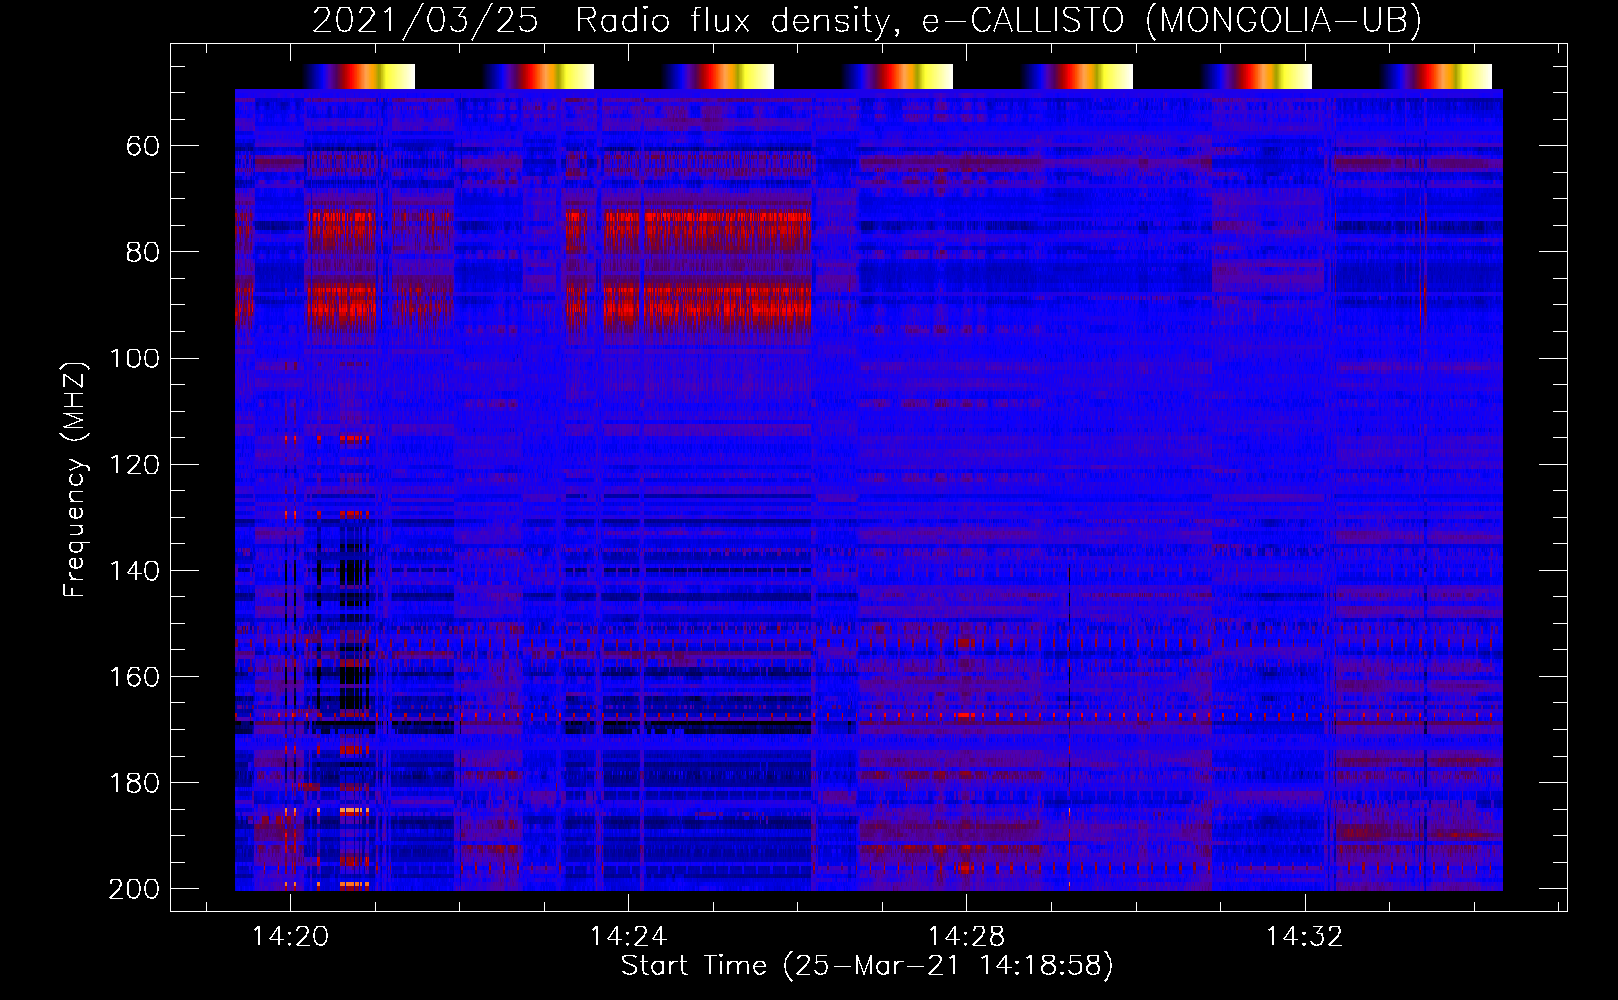Viewport: 1618px width, 1000px height.
Task: Click the 80 frequency tick label
Action: coord(143,252)
